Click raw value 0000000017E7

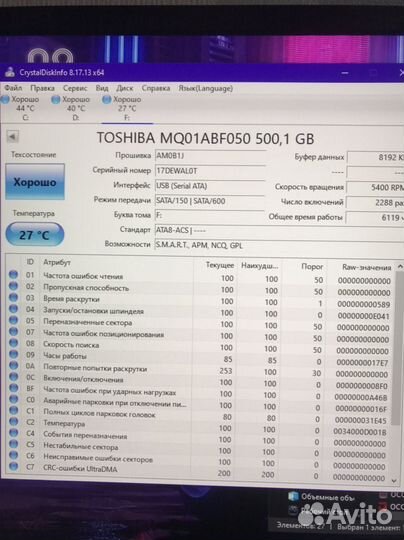(x=362, y=362)
